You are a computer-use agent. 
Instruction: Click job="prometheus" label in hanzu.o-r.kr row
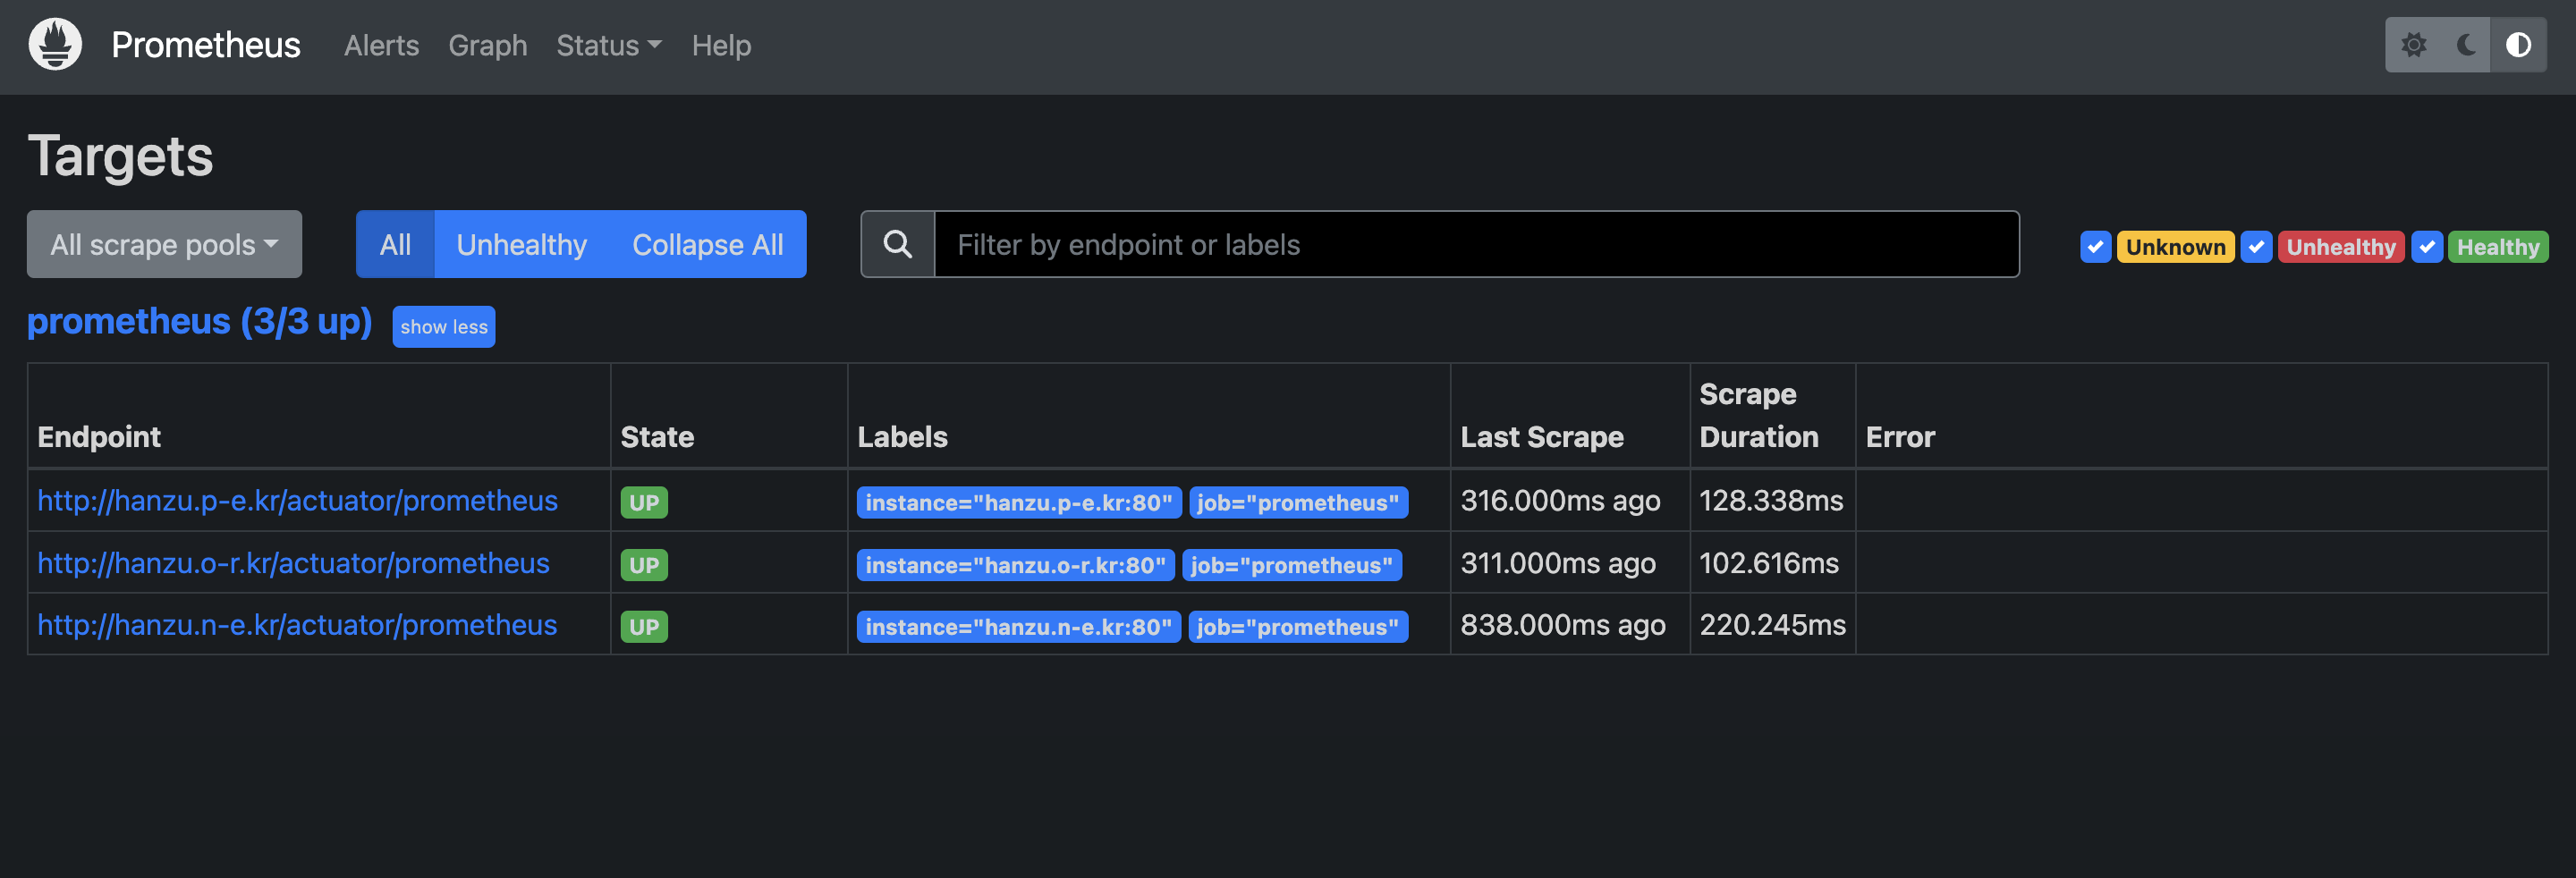point(1292,565)
